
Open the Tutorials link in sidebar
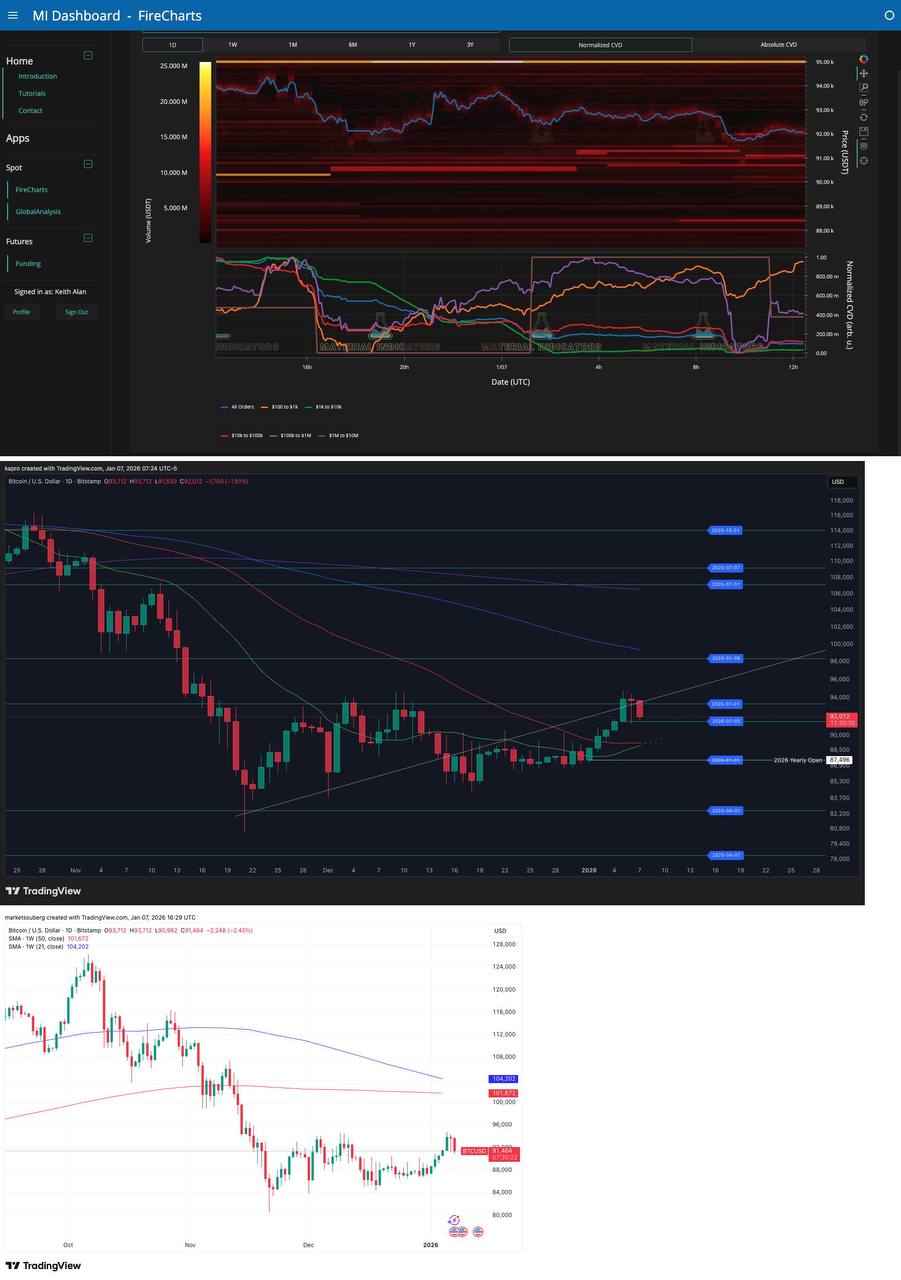[x=32, y=94]
